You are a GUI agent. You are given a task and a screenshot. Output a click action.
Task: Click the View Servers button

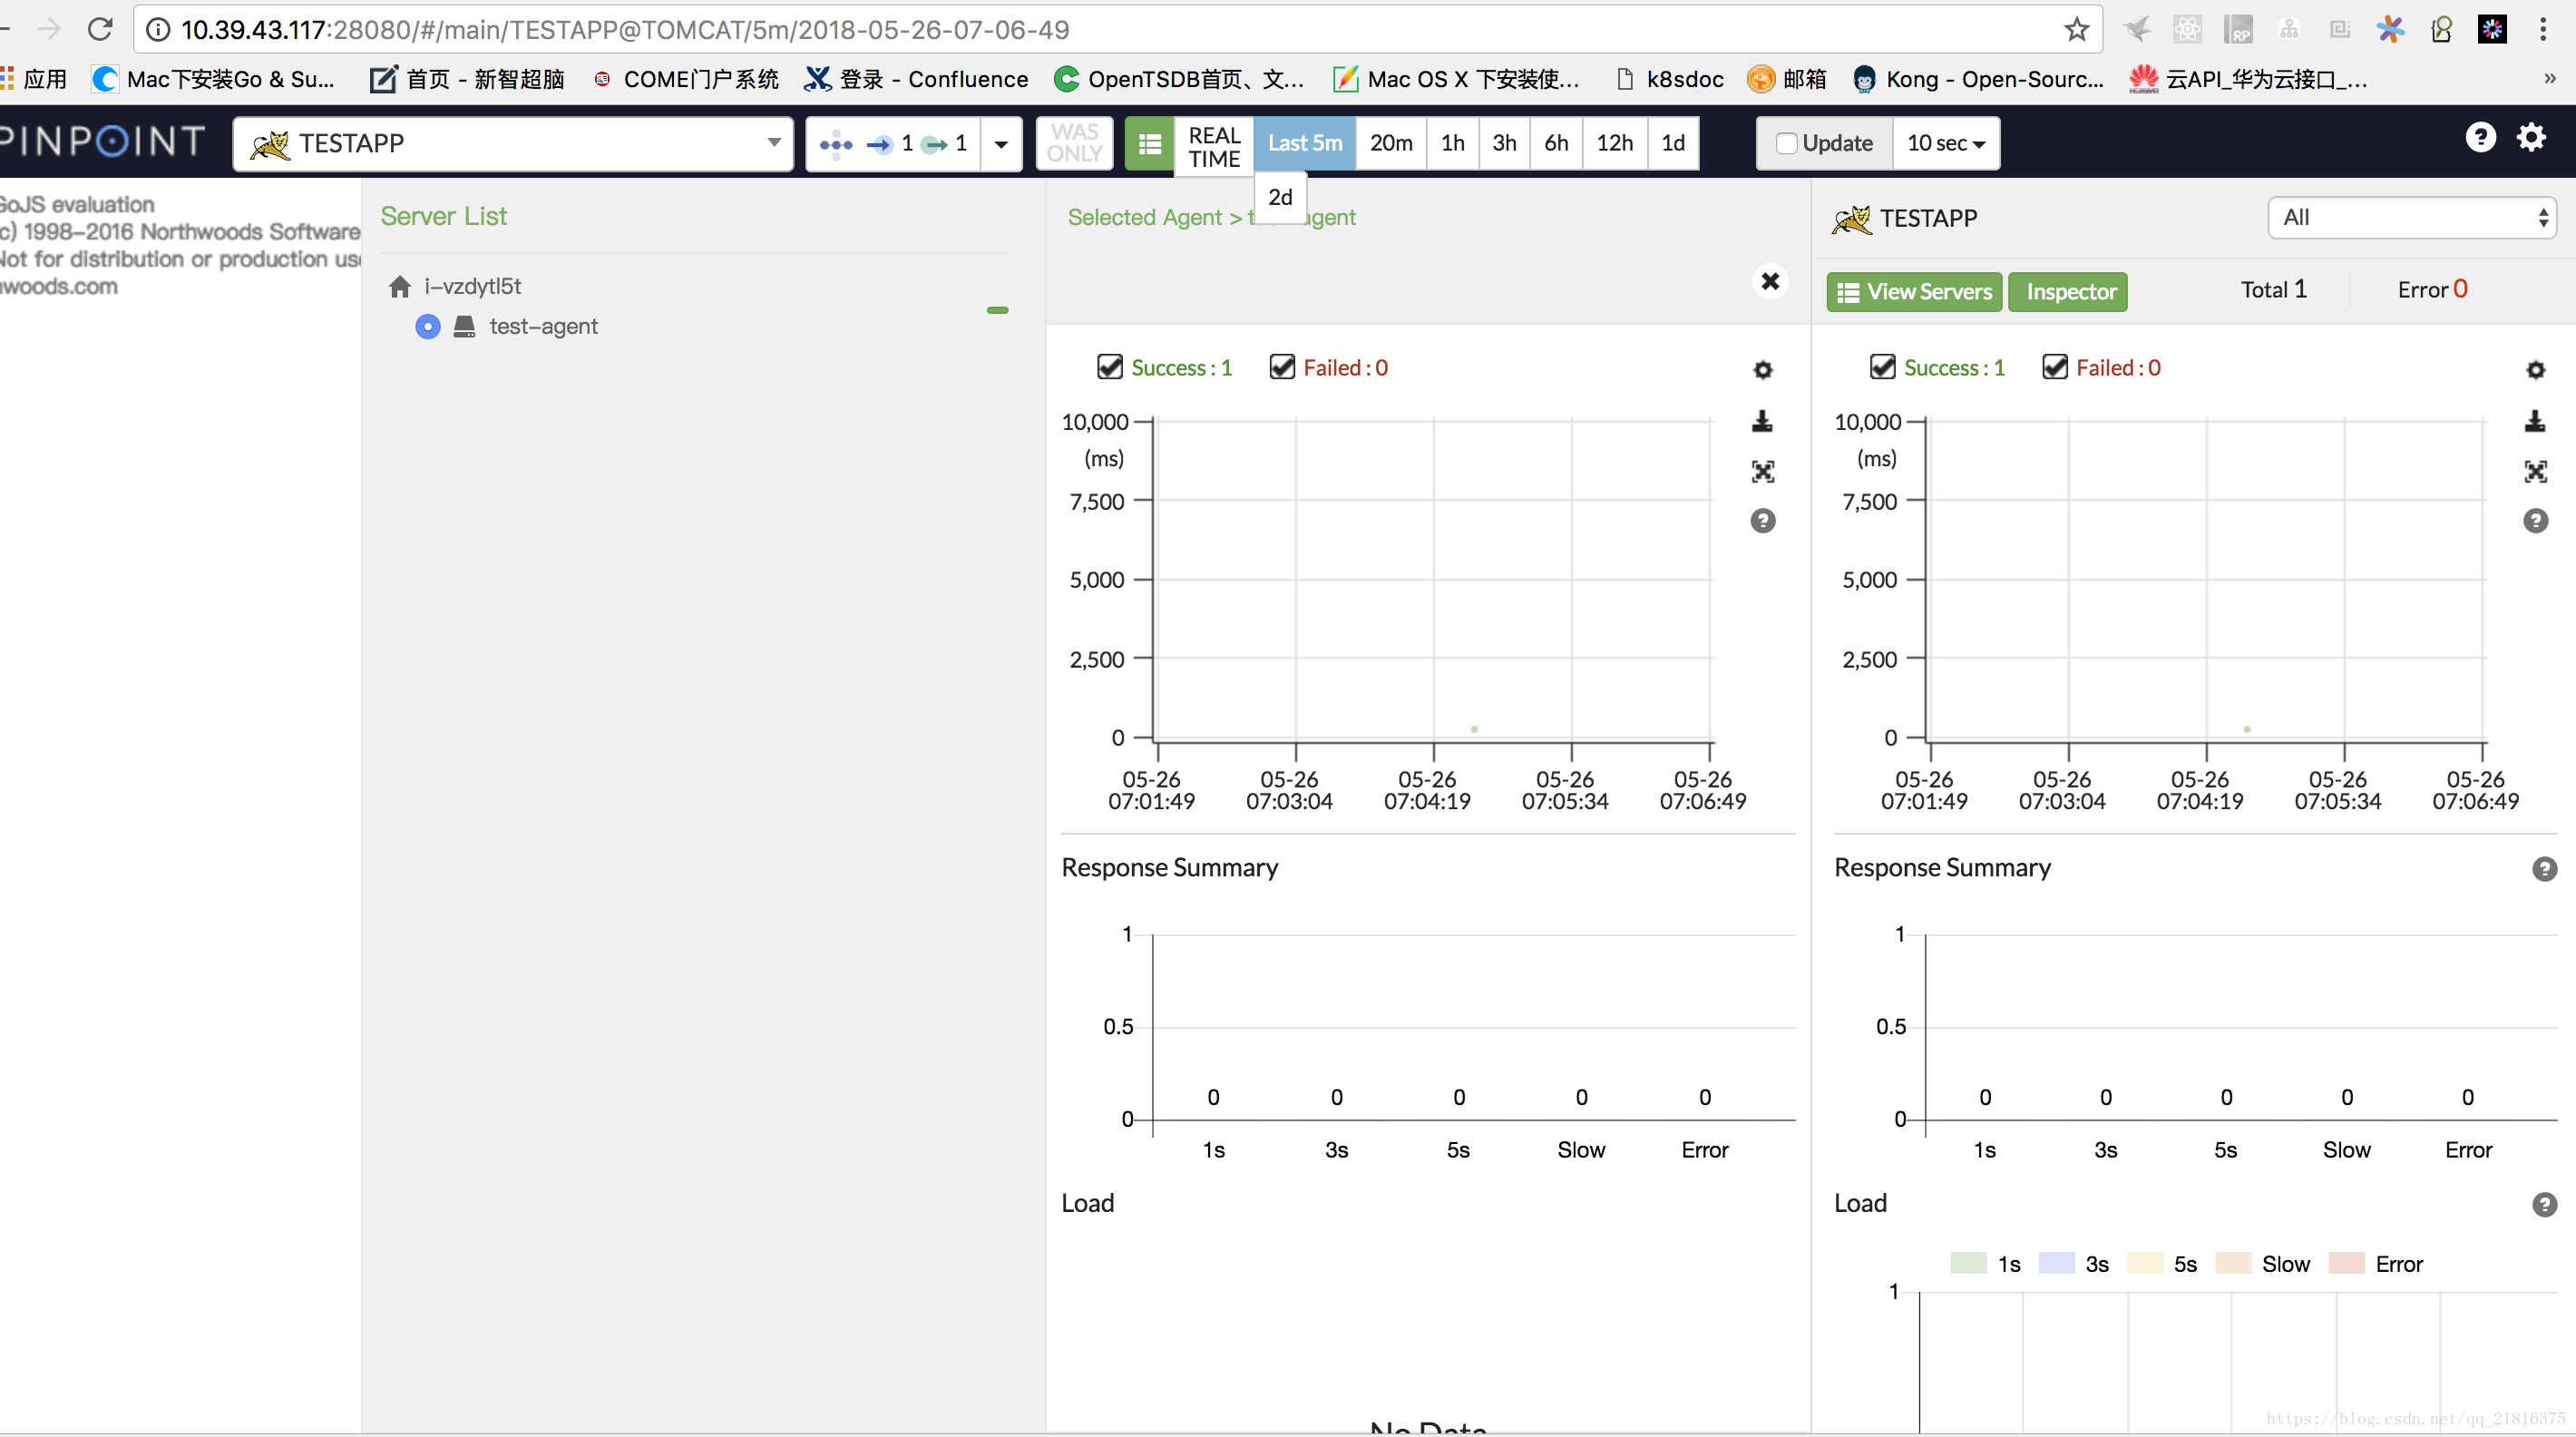point(1914,290)
